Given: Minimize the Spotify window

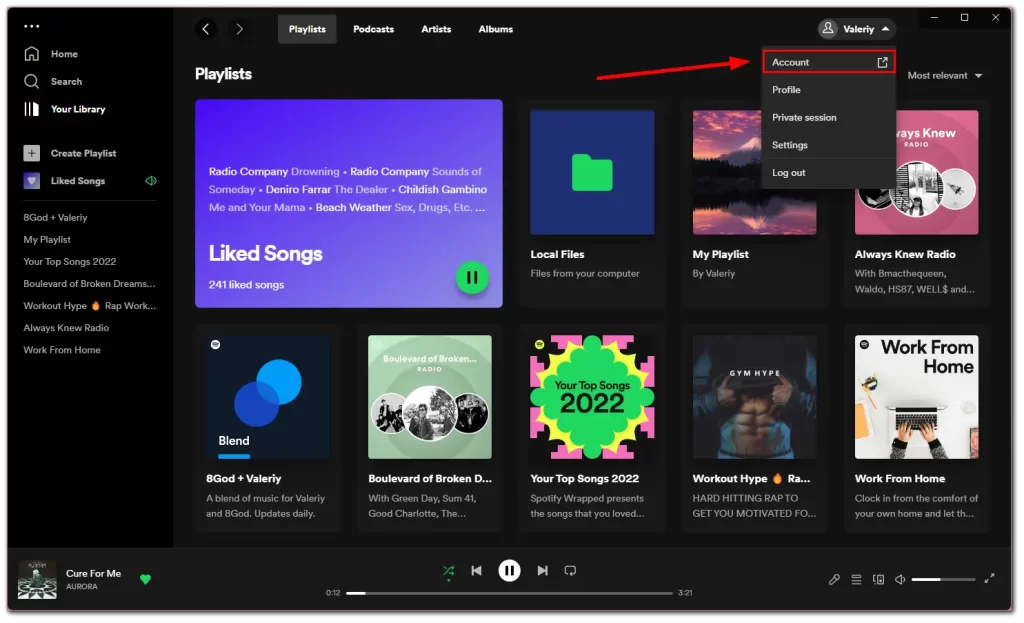Looking at the screenshot, I should (x=934, y=18).
